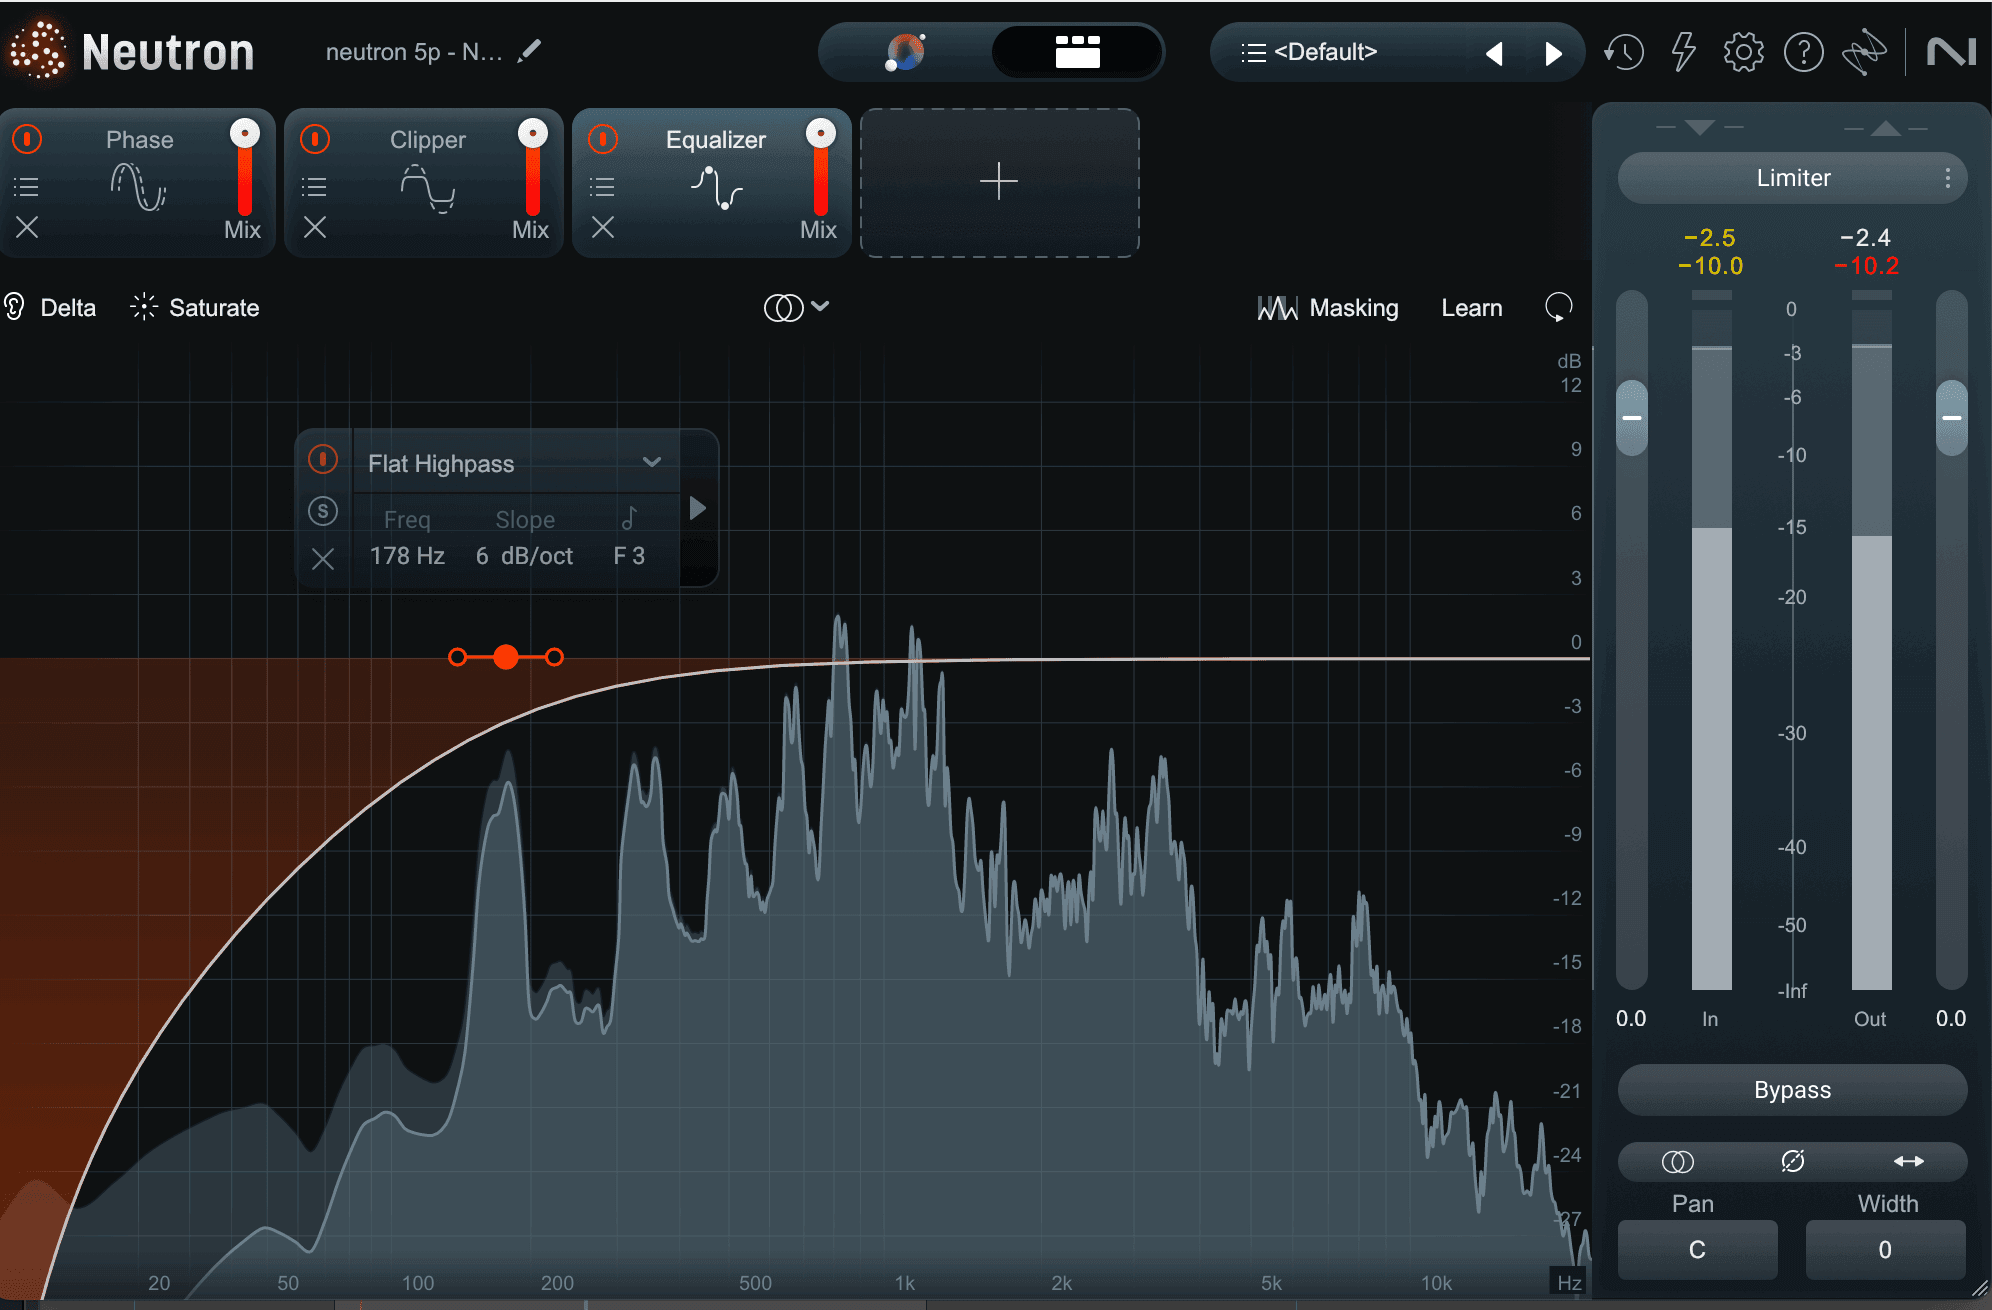Click the Phase module Mix slider
Screen dimensions: 1992x1310
click(x=245, y=168)
